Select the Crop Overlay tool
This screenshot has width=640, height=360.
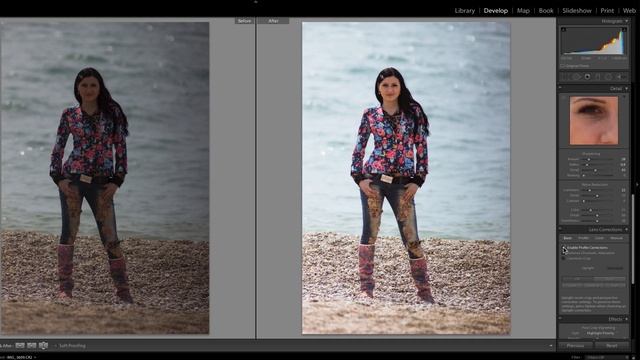pos(565,76)
